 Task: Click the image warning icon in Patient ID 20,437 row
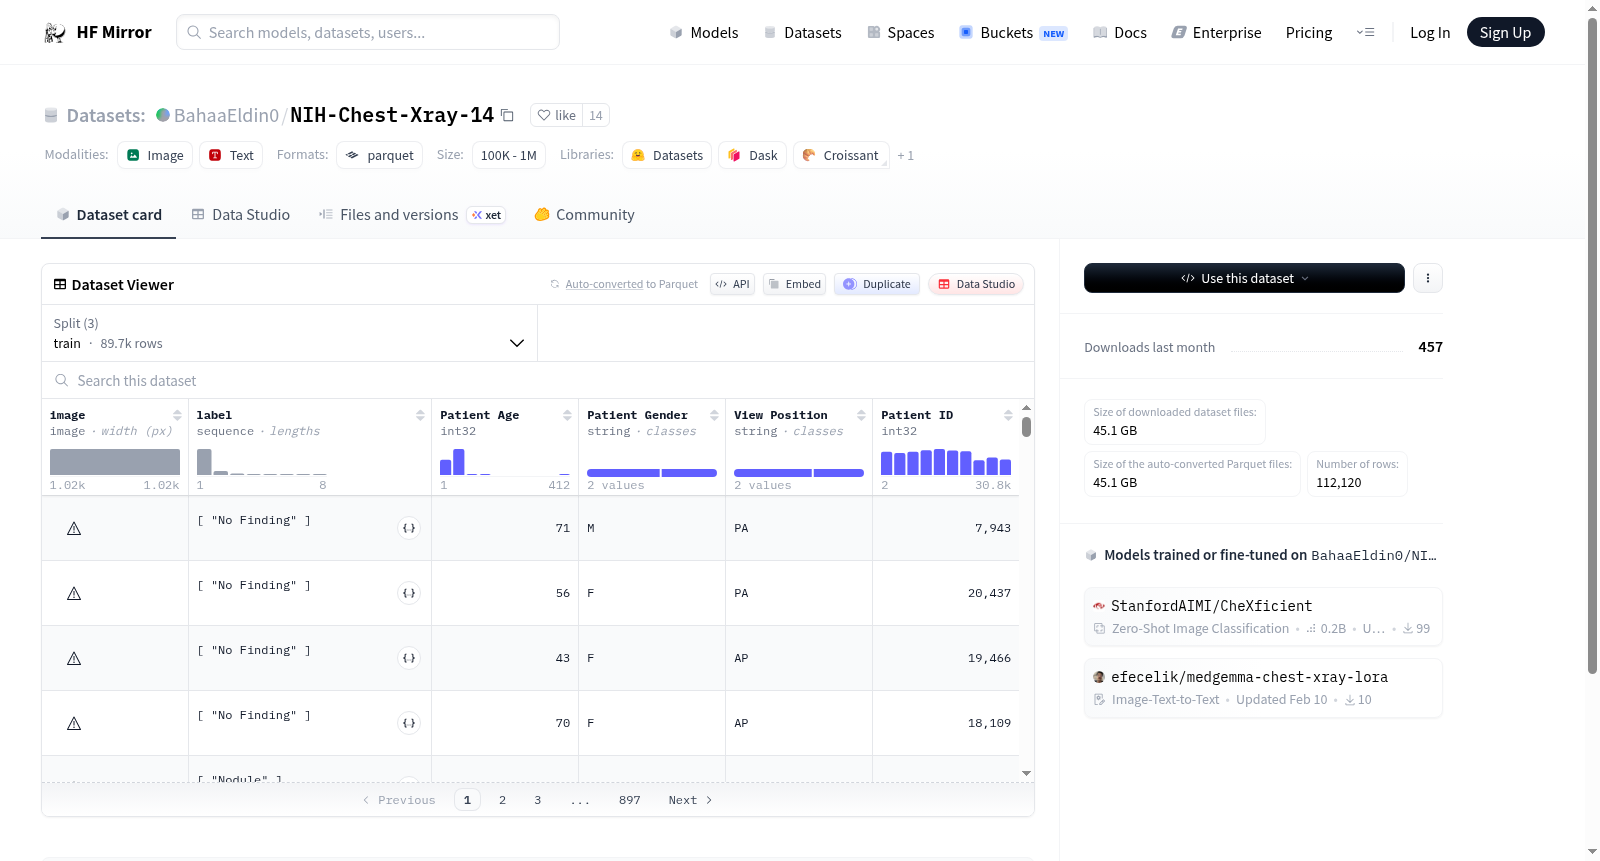click(74, 593)
